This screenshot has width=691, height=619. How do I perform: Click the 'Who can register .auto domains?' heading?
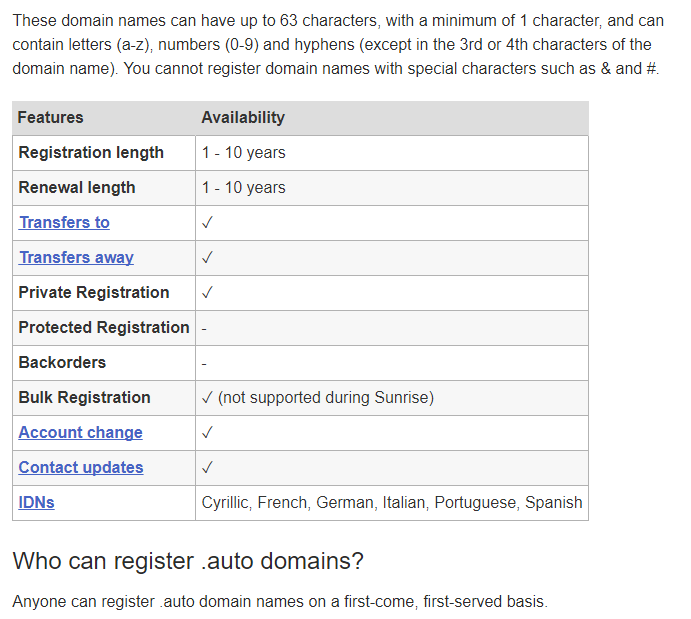(x=188, y=561)
